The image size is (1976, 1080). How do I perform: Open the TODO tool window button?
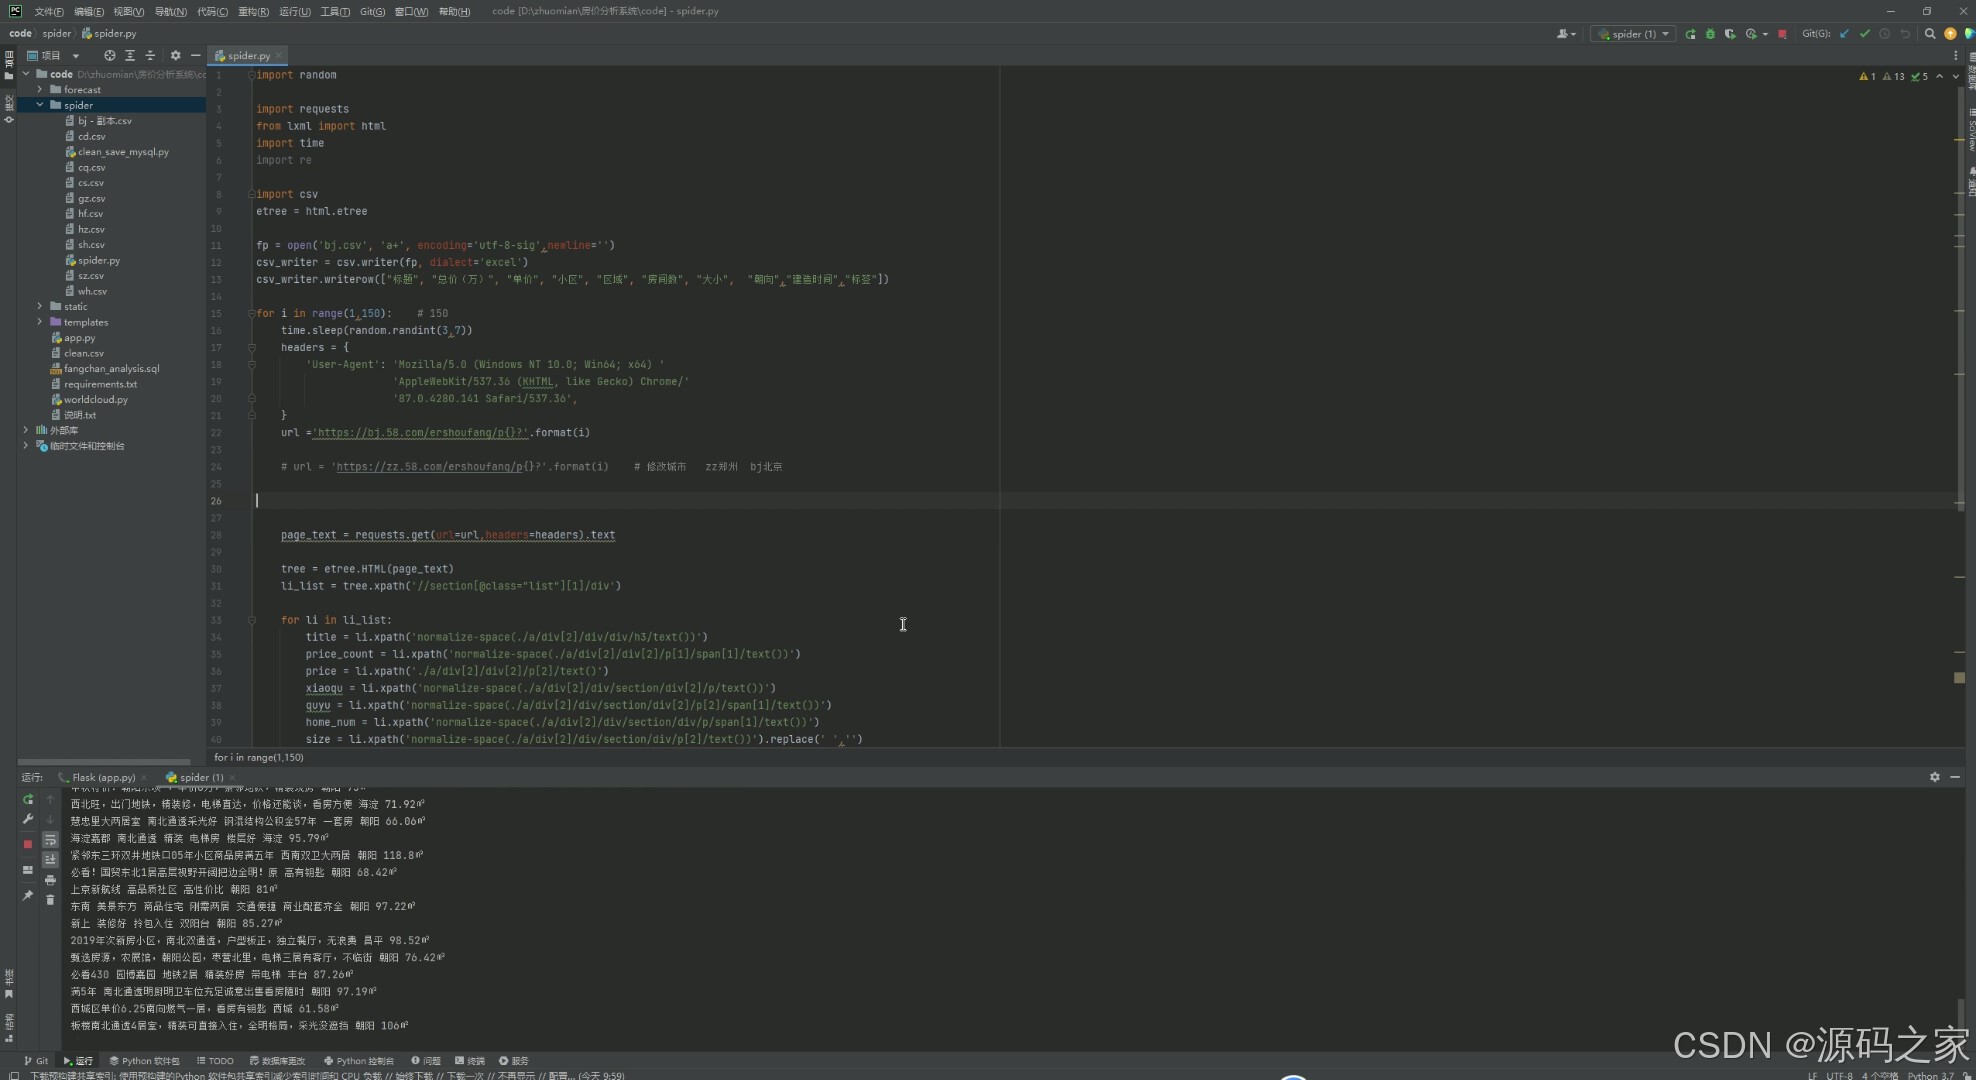pos(215,1061)
